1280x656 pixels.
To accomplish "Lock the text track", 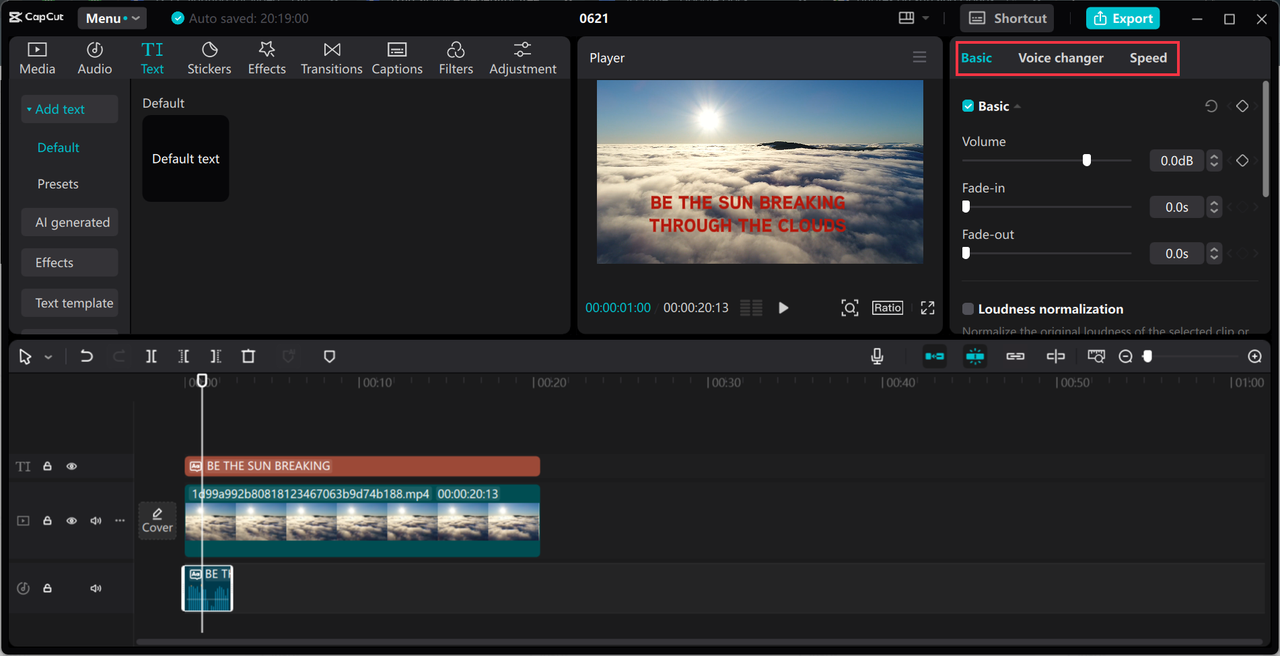I will click(x=47, y=466).
